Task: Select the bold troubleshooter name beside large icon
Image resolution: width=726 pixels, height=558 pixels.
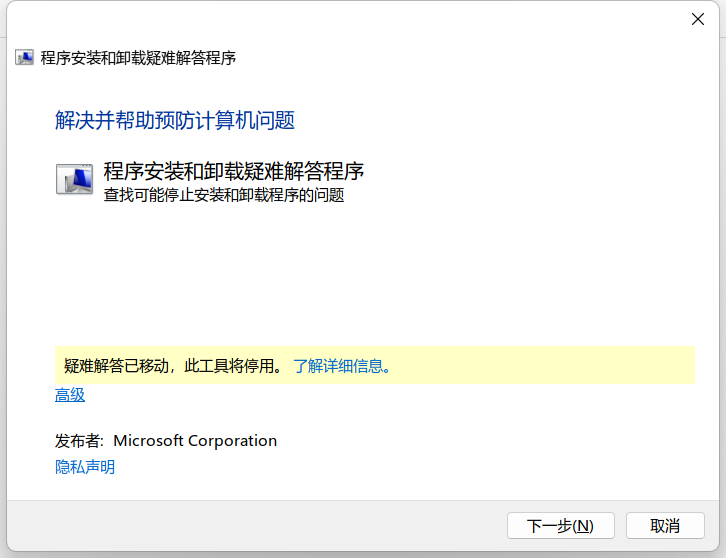Action: (233, 171)
